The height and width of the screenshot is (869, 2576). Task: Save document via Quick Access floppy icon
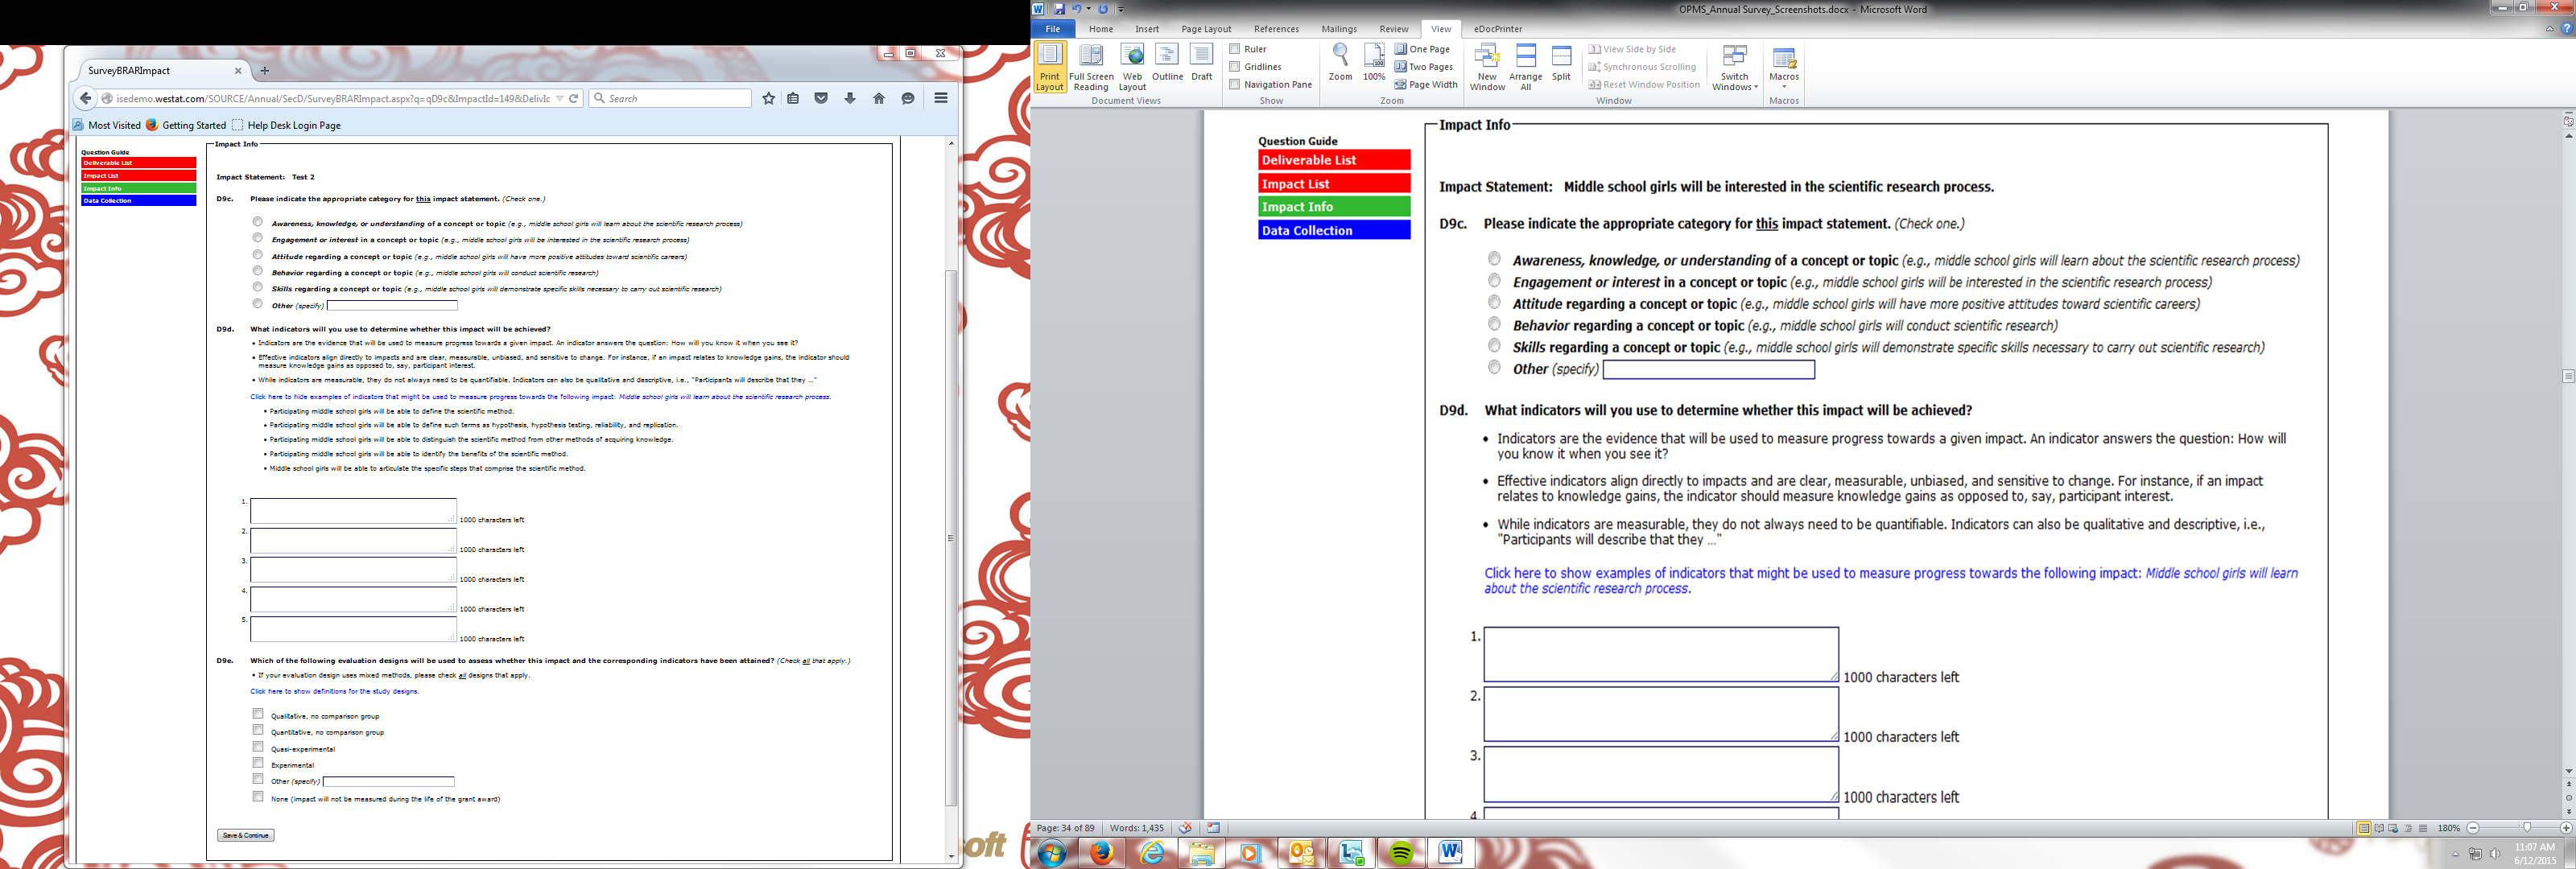point(1059,9)
